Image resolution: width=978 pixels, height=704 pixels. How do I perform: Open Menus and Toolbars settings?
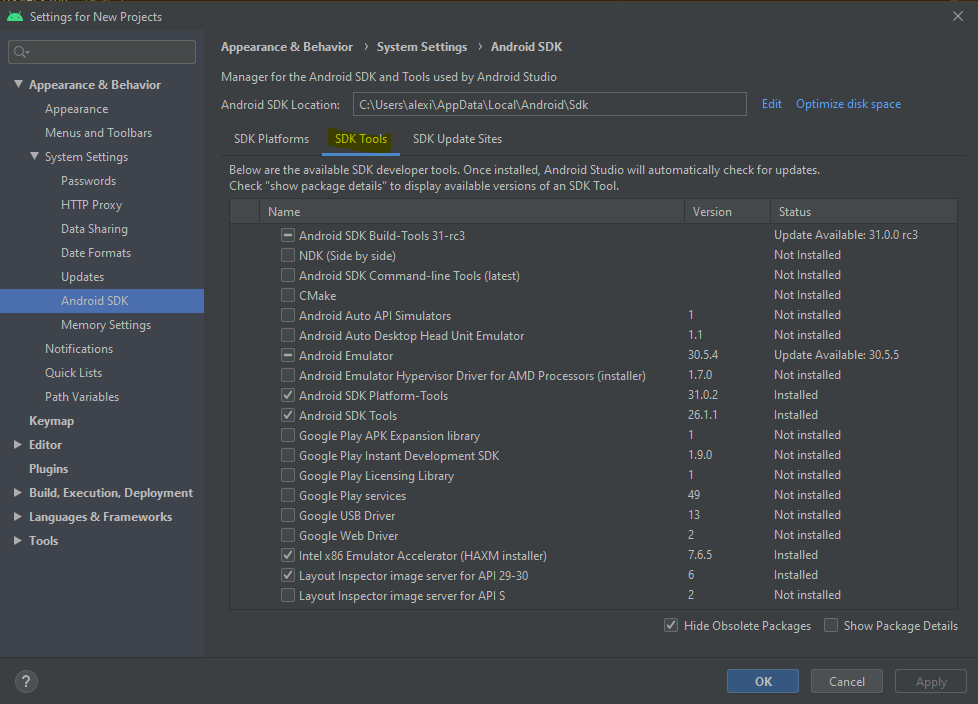click(99, 133)
